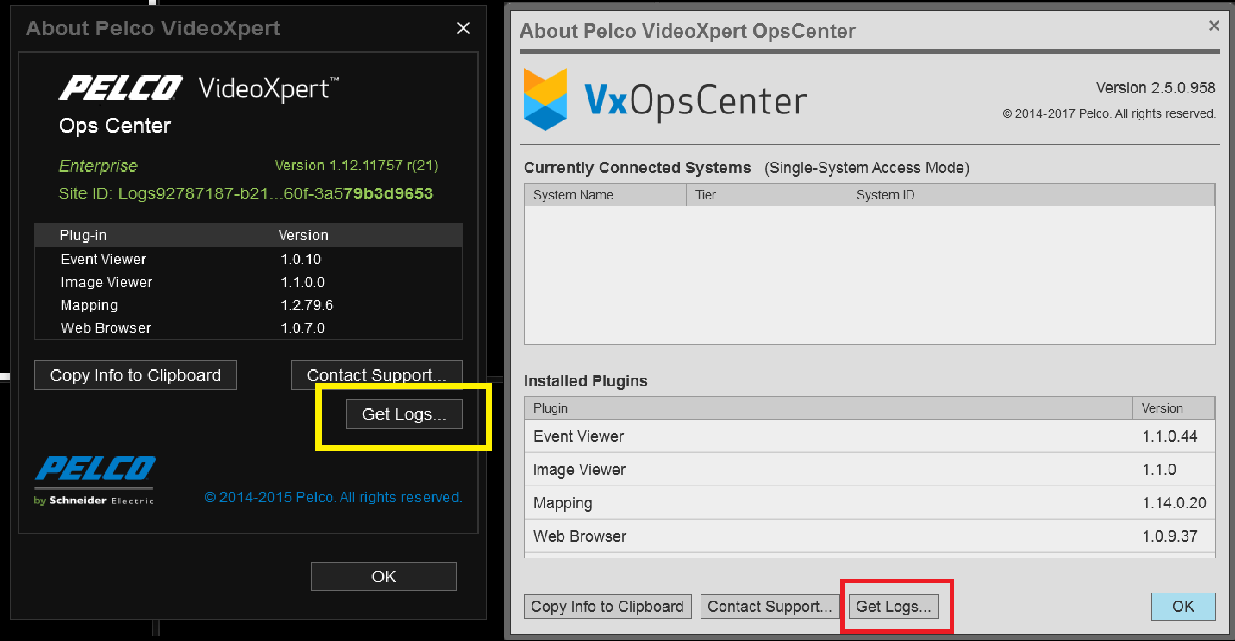Click Get Logs in the OpsCenter dialog
This screenshot has height=641, width=1235.
(x=893, y=606)
